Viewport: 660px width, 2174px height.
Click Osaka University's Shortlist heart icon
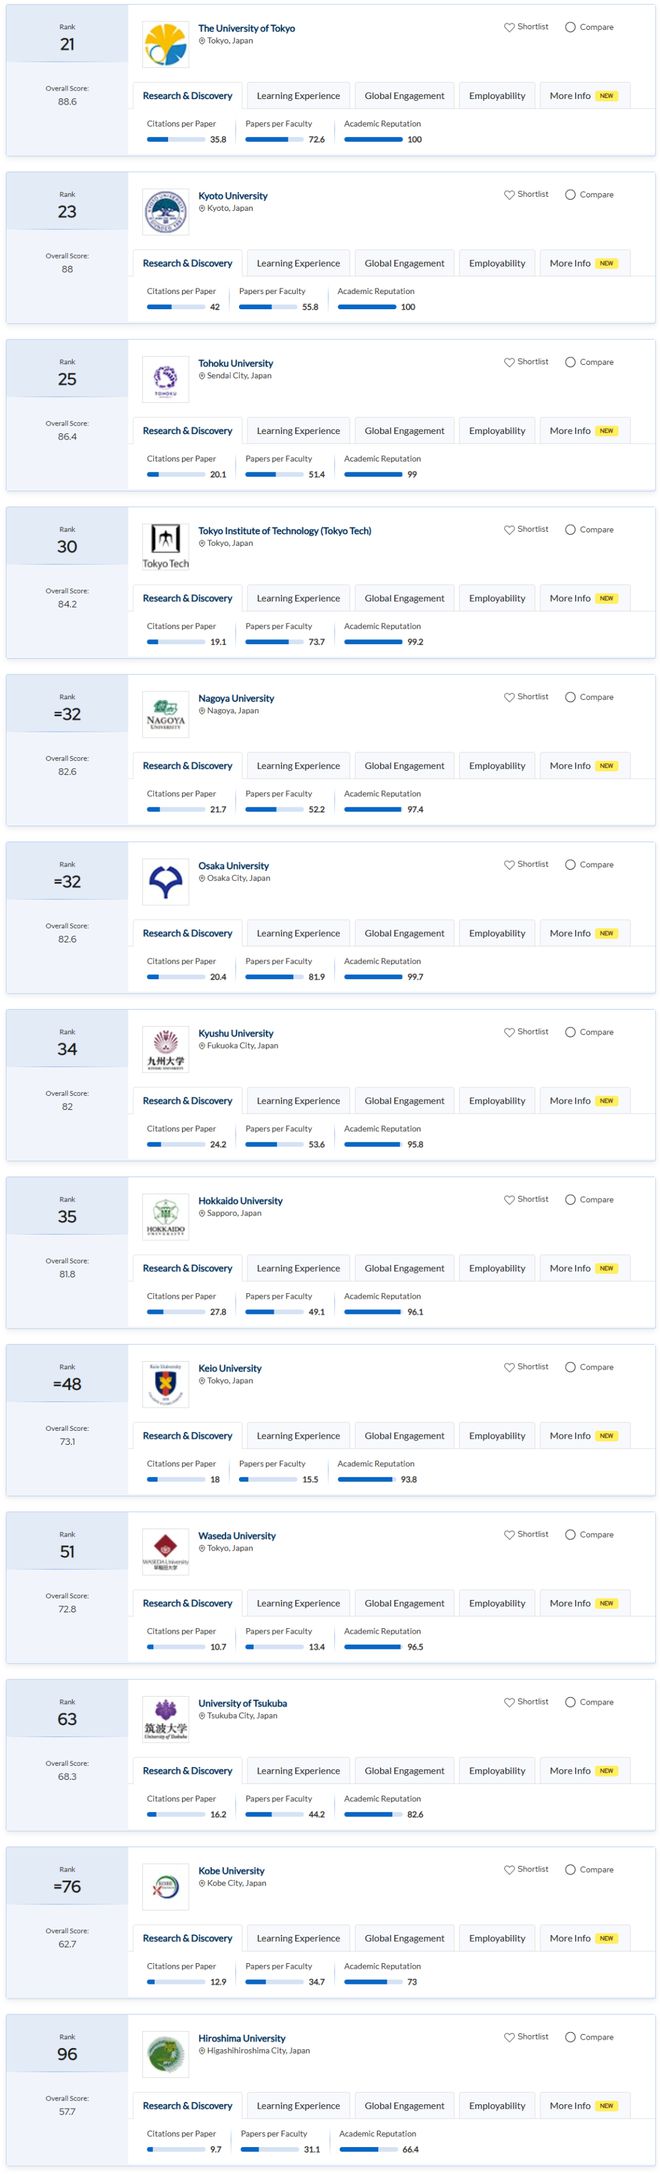tap(509, 865)
